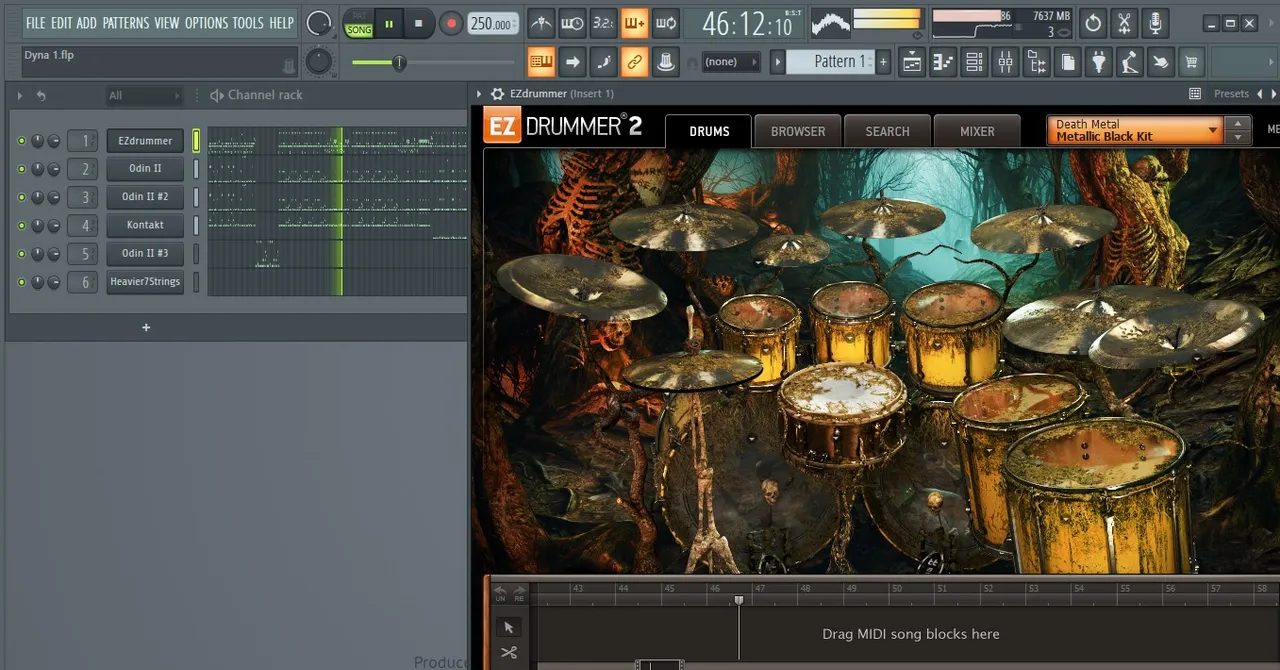Toggle the note-slide curve button
Screen dimensions: 1280x670
603,62
